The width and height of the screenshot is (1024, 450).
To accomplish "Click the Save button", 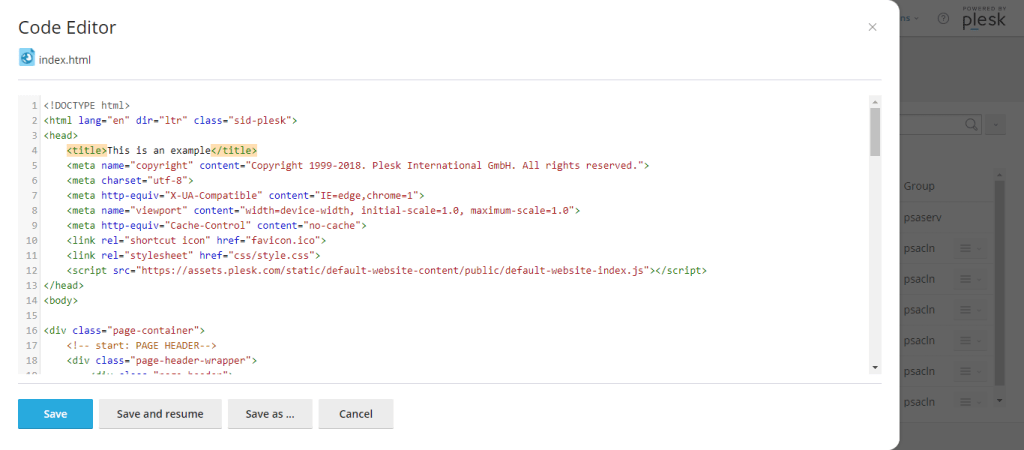I will 55,414.
